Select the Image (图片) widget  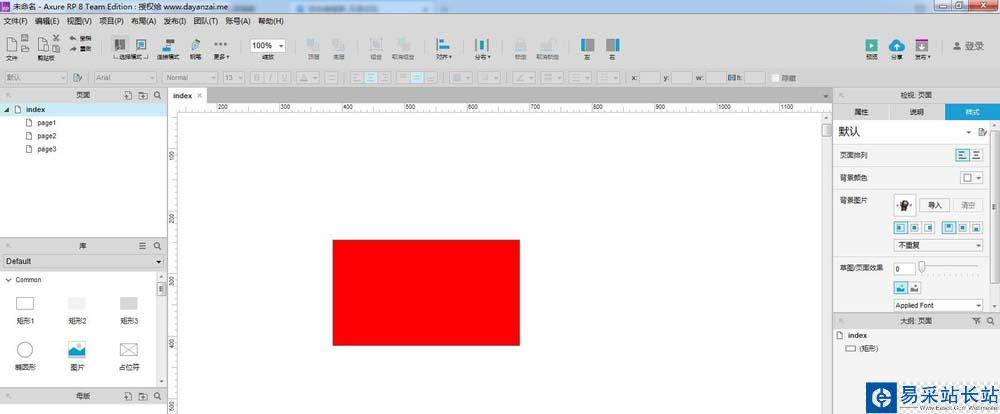click(77, 356)
